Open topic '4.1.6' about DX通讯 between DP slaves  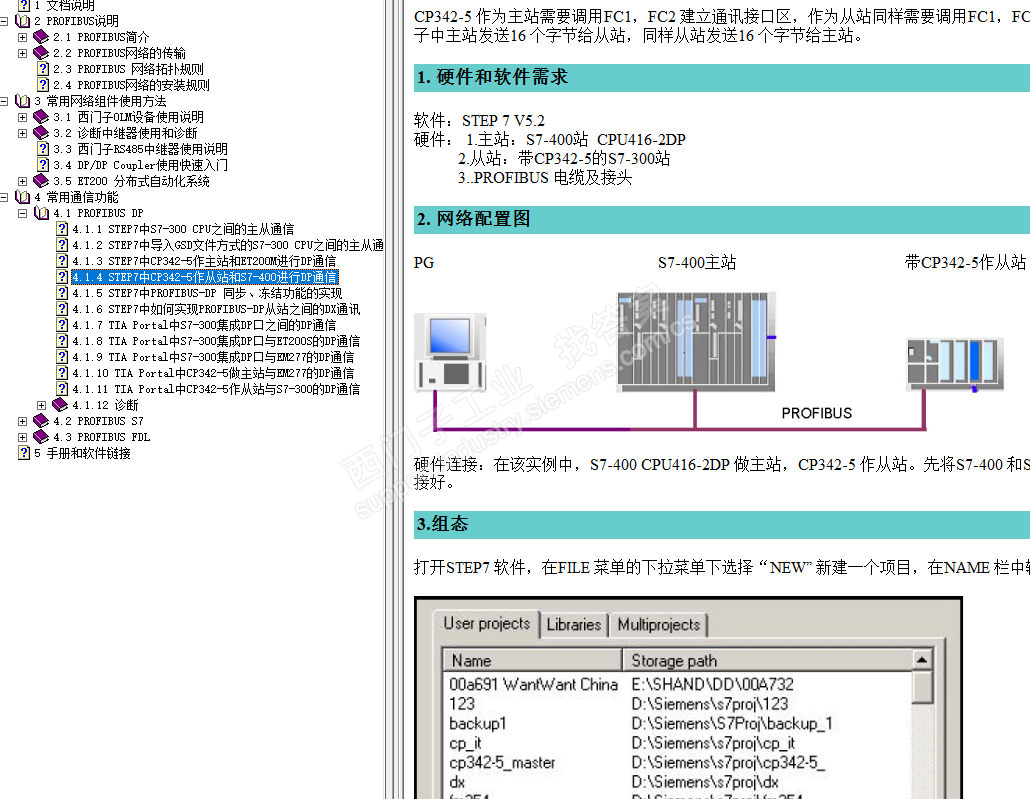click(216, 309)
